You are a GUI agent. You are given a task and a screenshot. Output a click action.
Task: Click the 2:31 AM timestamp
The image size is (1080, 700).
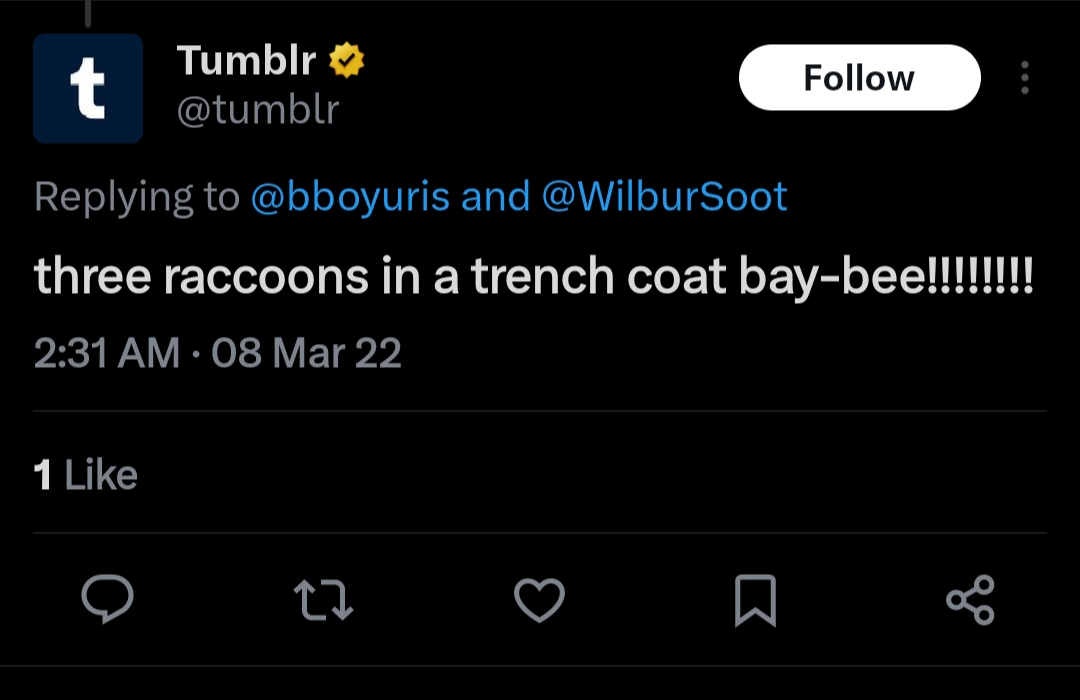106,353
